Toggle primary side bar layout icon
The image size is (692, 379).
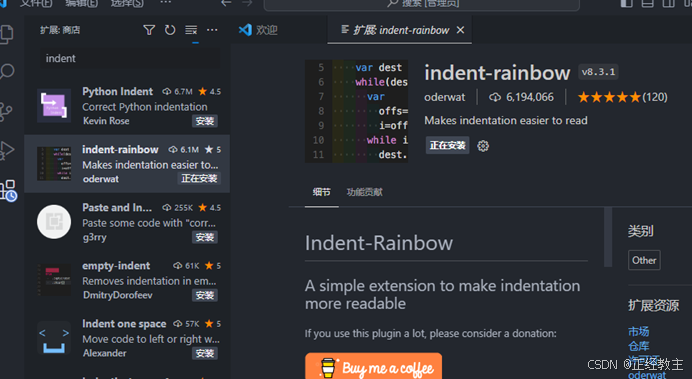point(626,3)
